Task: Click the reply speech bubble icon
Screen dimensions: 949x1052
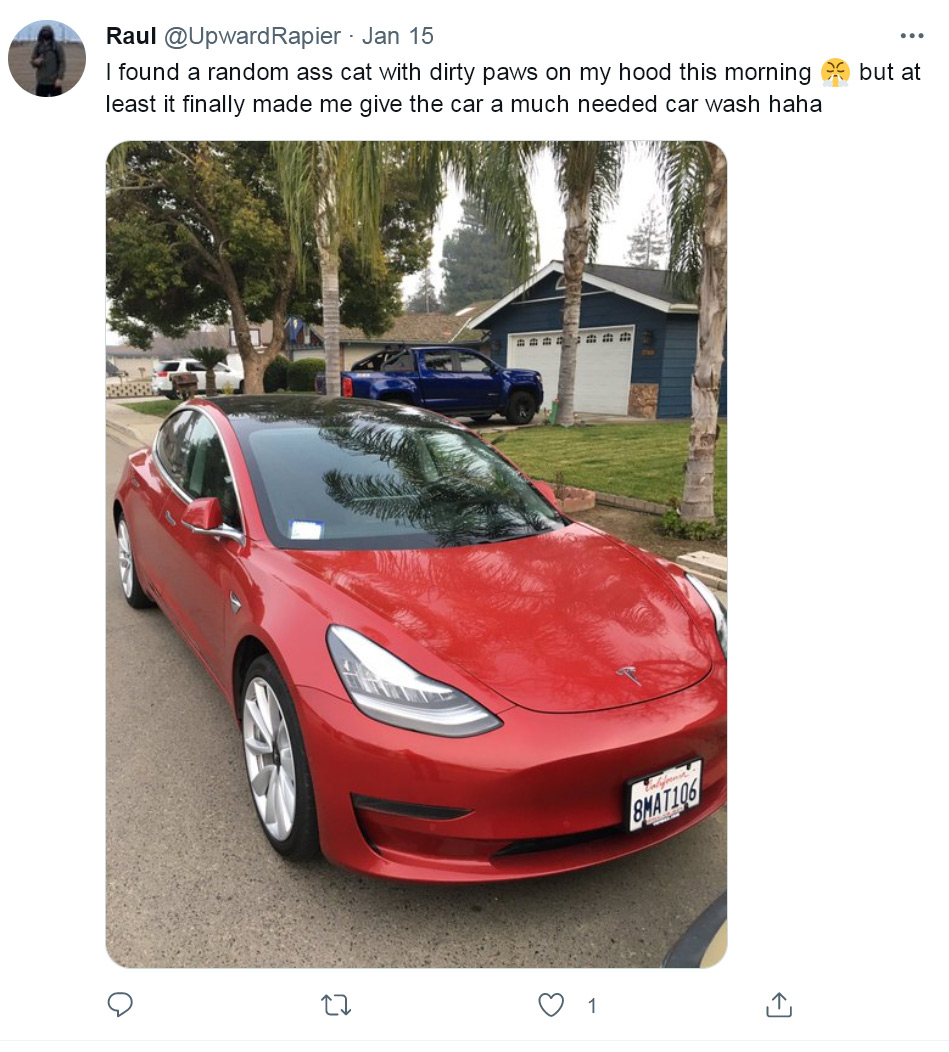Action: click(x=120, y=1004)
